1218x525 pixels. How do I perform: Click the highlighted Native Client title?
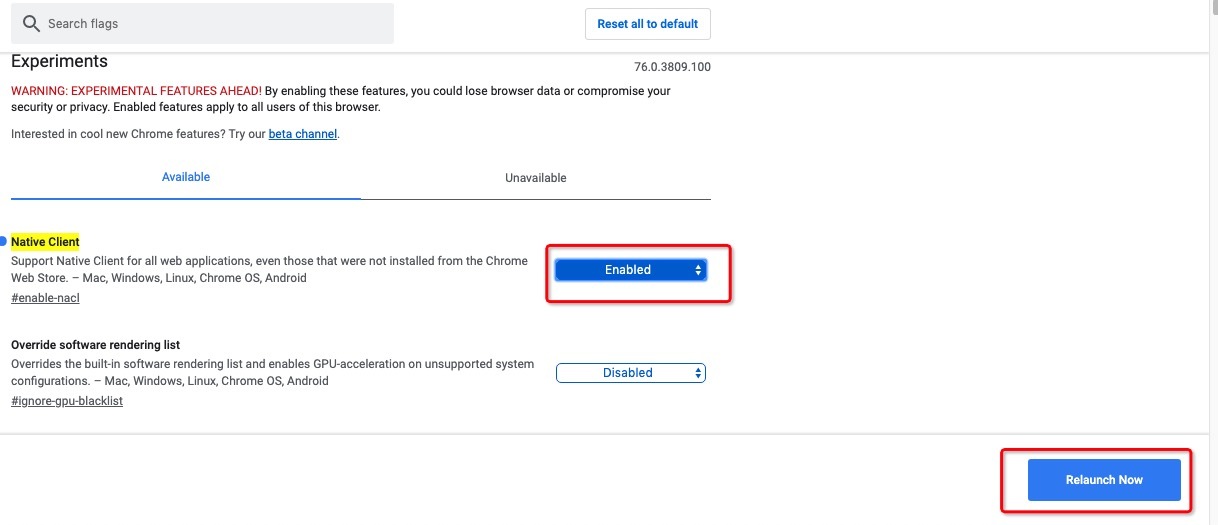pos(45,242)
